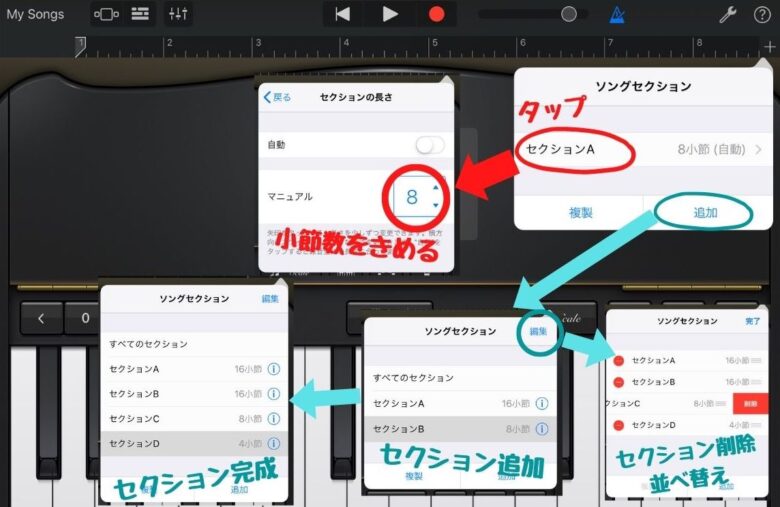Image resolution: width=780 pixels, height=507 pixels.
Task: Select すべてのセクション in four-section list popup
Action: pyautogui.click(x=194, y=344)
